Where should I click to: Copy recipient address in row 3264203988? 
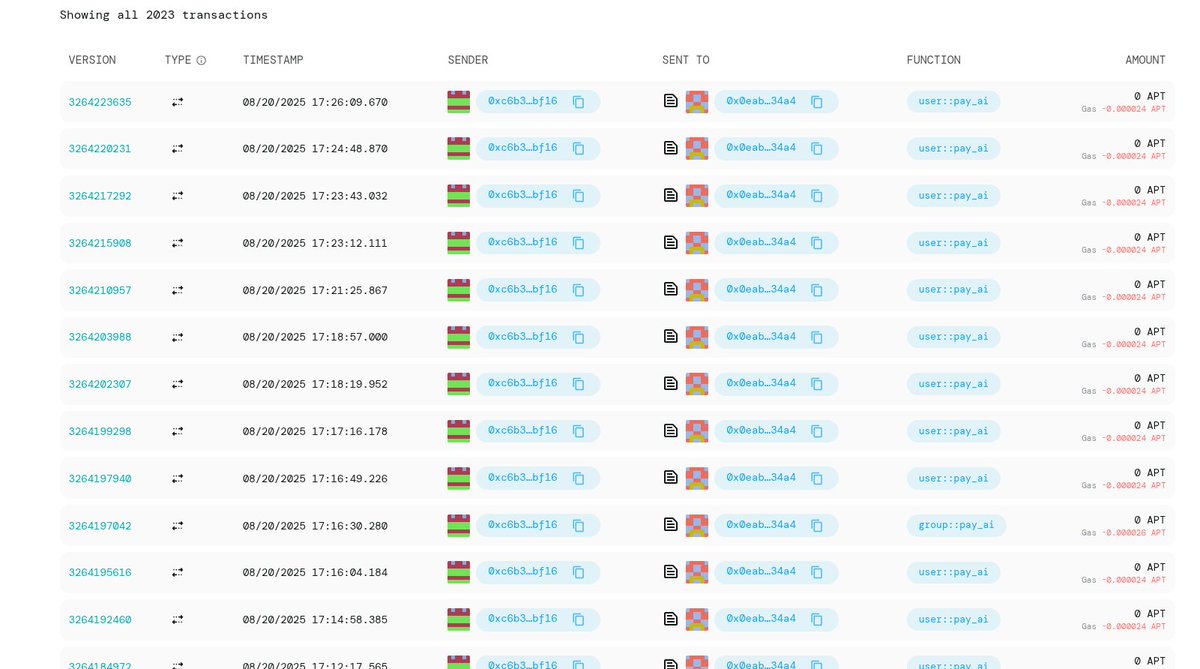[x=817, y=337]
